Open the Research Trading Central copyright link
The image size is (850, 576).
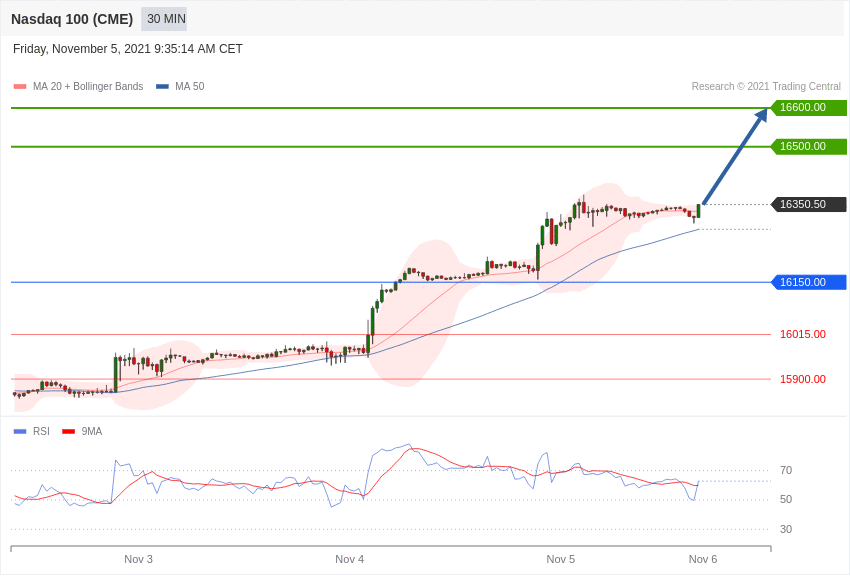[766, 87]
